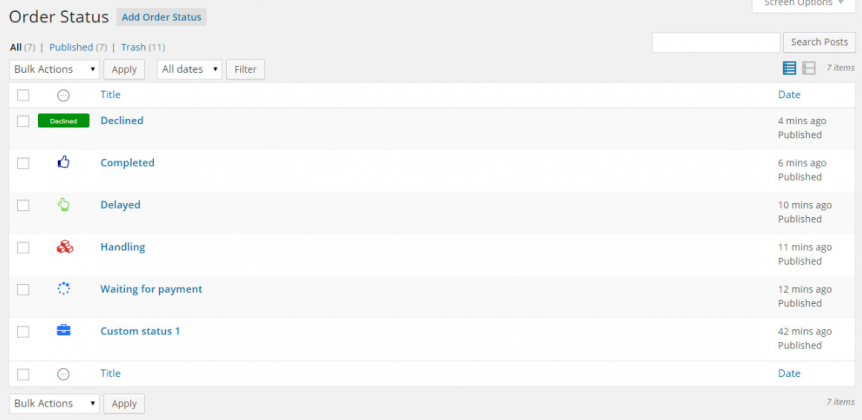The height and width of the screenshot is (420, 862).
Task: Select all rows via header checkbox
Action: pos(23,95)
